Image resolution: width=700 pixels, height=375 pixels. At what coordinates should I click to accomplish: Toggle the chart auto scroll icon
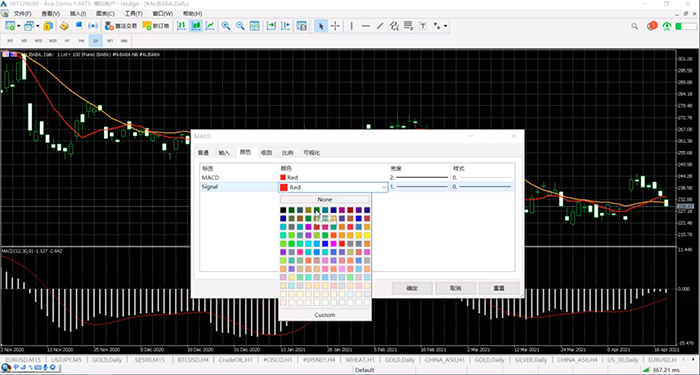pos(271,26)
